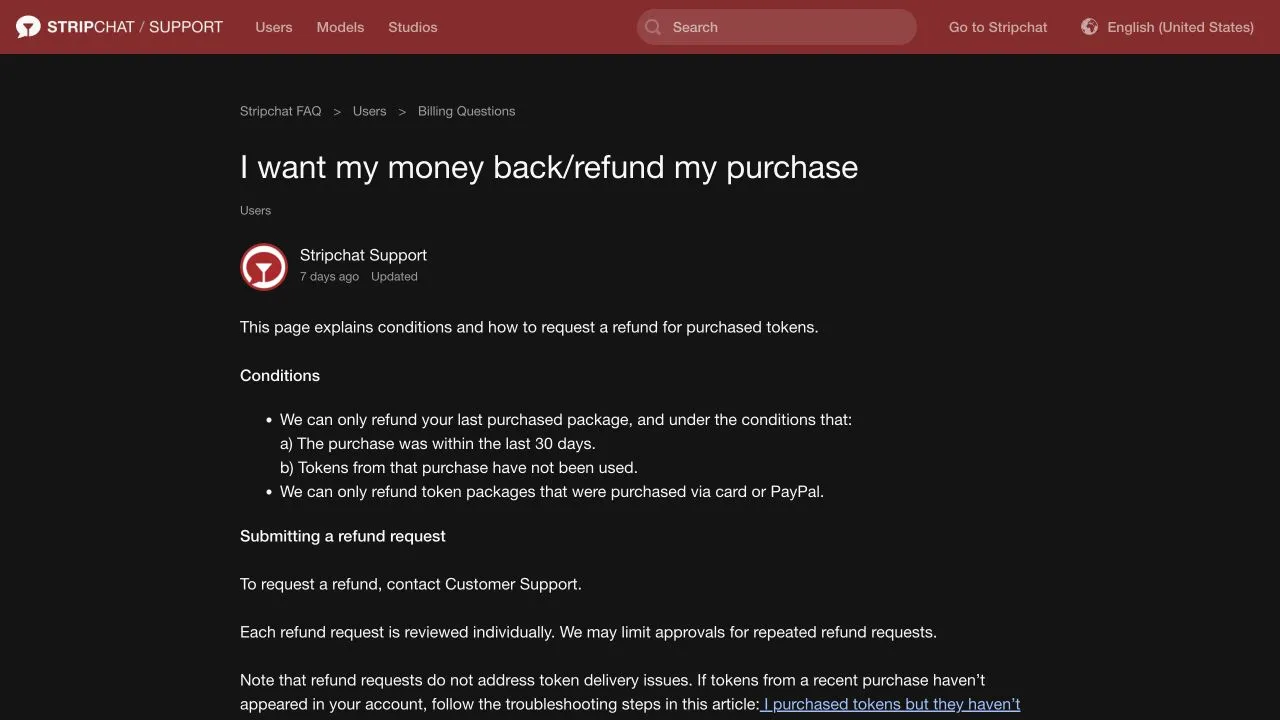Open the purchased tokens troubleshooting link

(890, 704)
